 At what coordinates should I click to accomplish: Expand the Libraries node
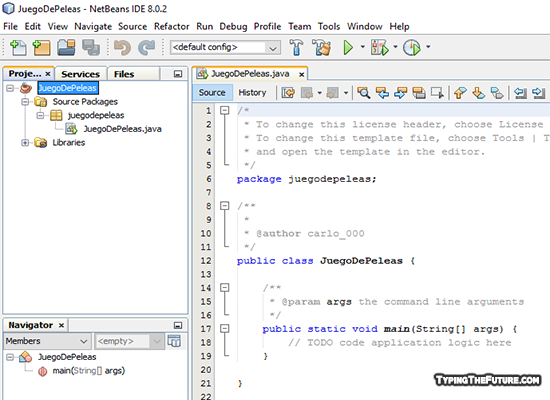25,142
